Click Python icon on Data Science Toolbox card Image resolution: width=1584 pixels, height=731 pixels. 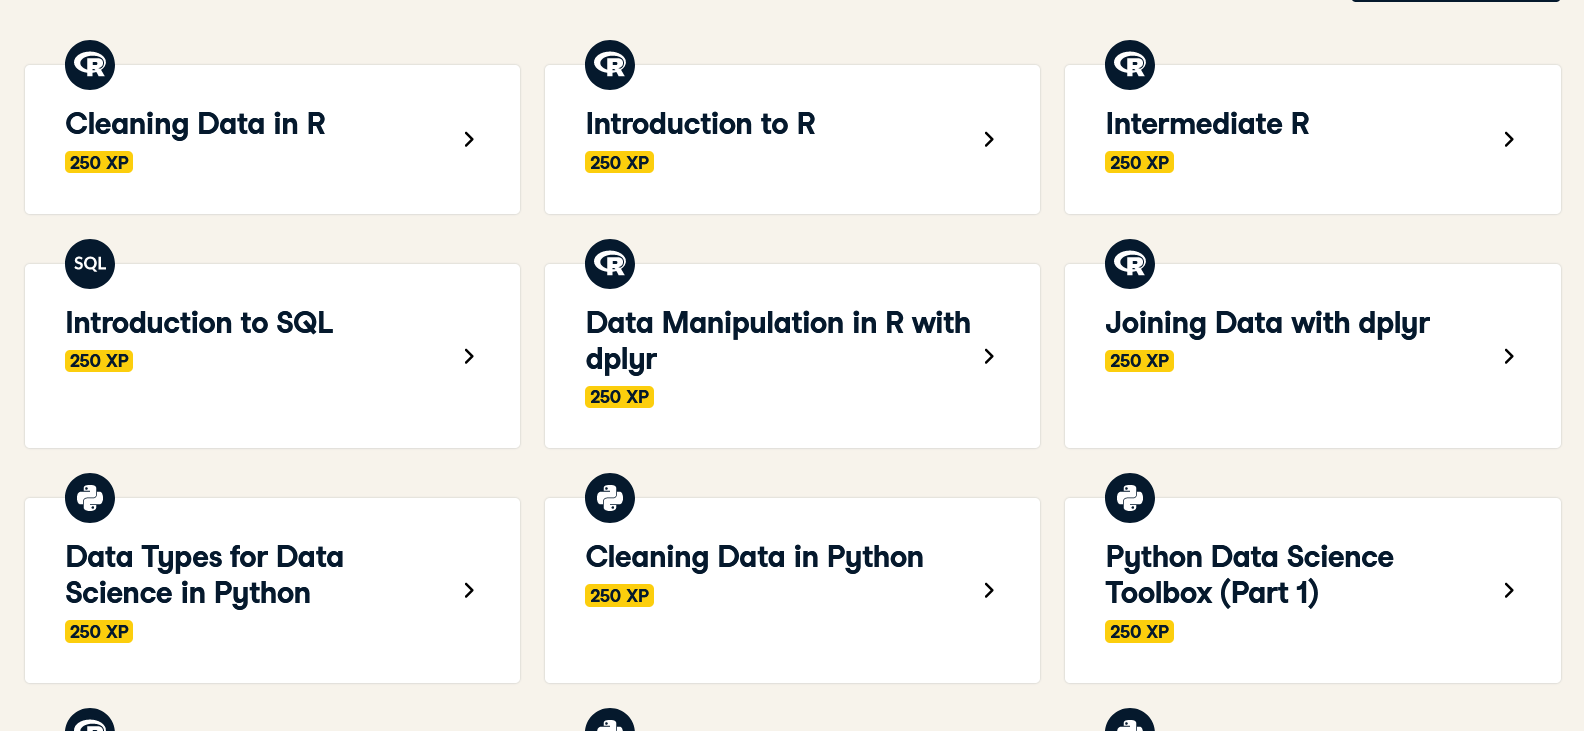coord(1130,498)
